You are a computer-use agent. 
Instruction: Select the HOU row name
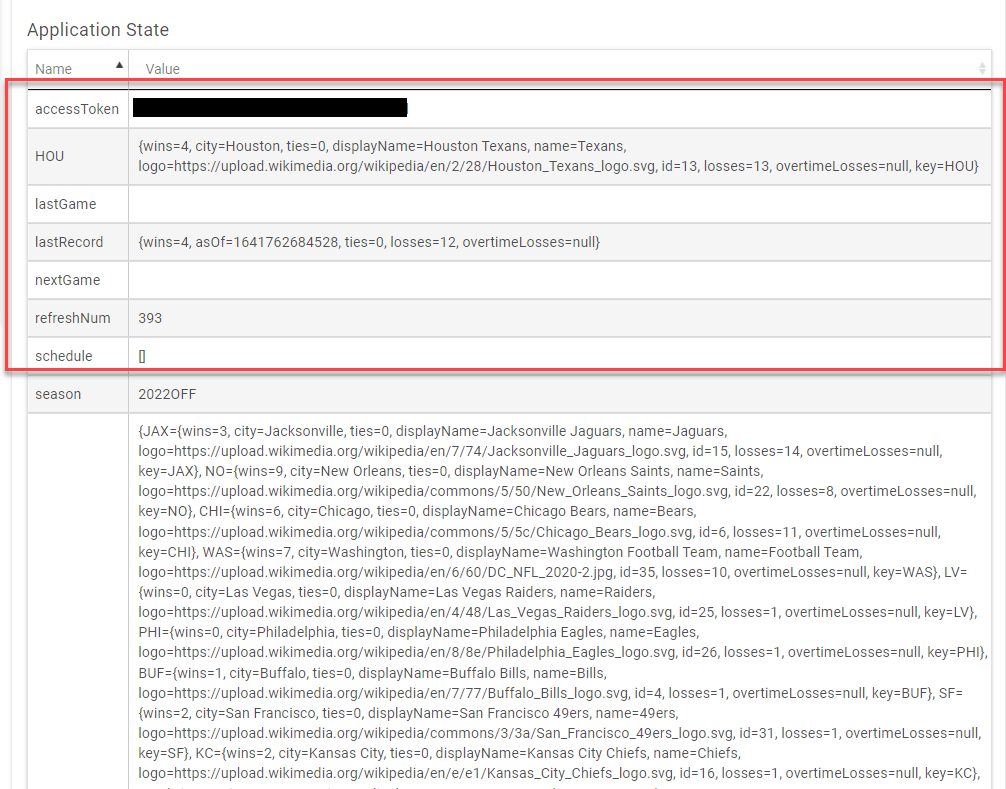[49, 156]
